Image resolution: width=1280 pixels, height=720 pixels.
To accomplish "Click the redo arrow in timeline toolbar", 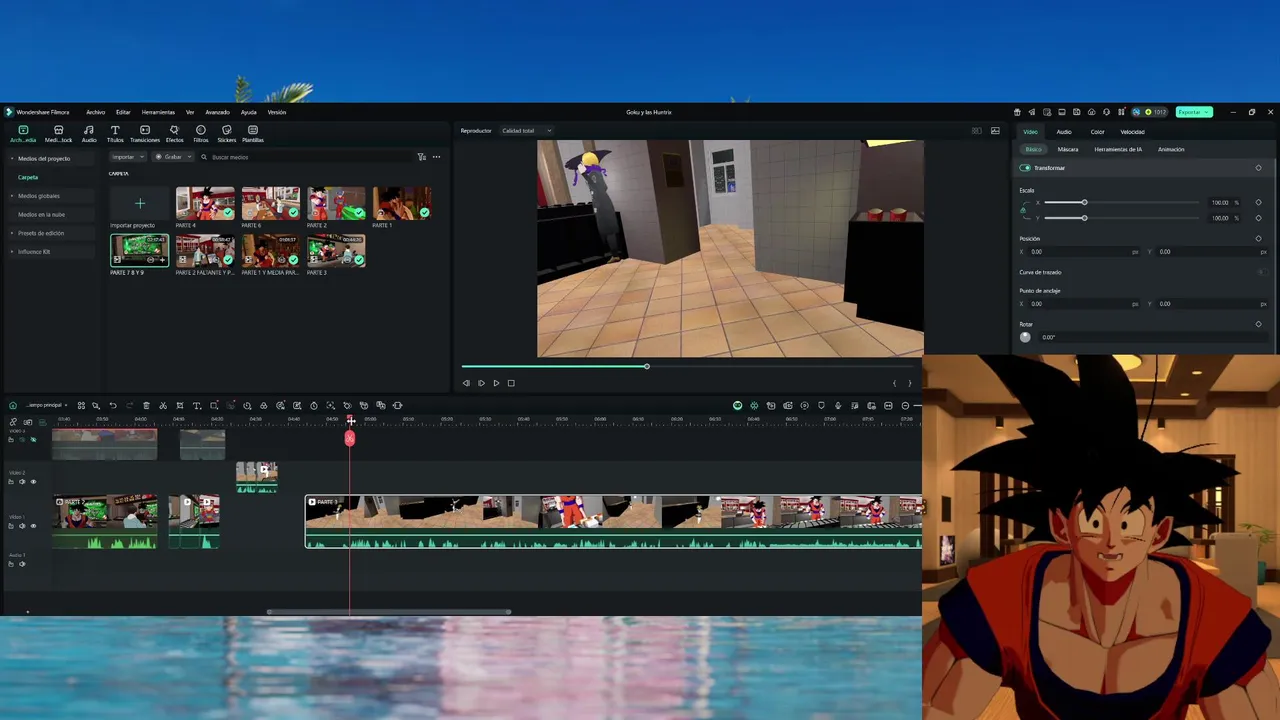I will (x=129, y=405).
